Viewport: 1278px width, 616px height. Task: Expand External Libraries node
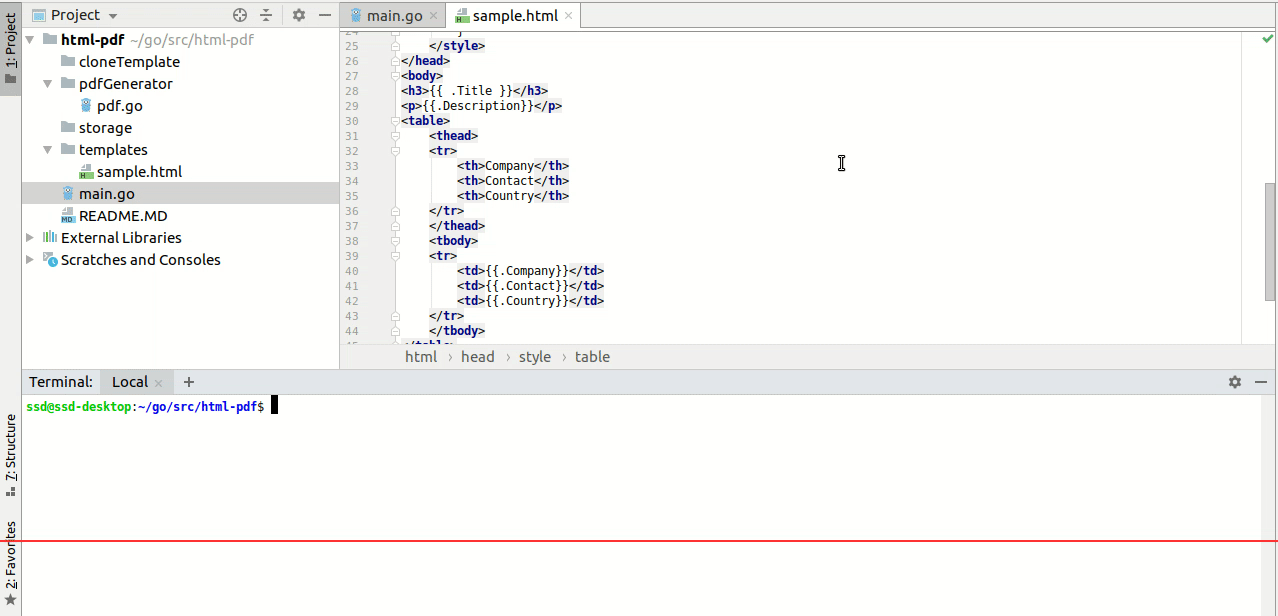pyautogui.click(x=30, y=238)
